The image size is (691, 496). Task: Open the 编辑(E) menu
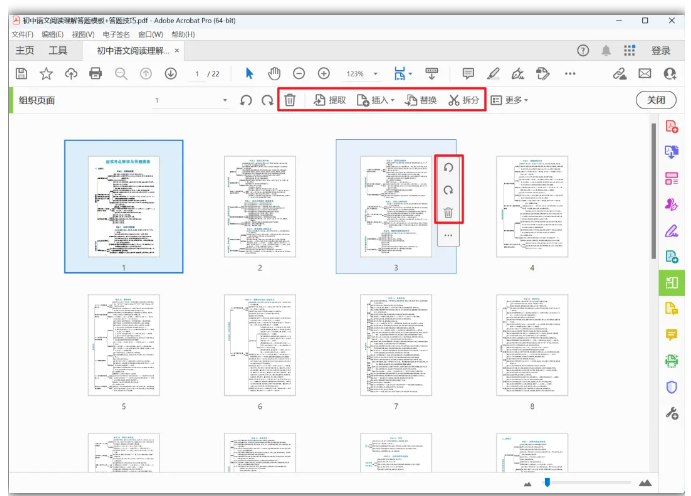tap(52, 34)
